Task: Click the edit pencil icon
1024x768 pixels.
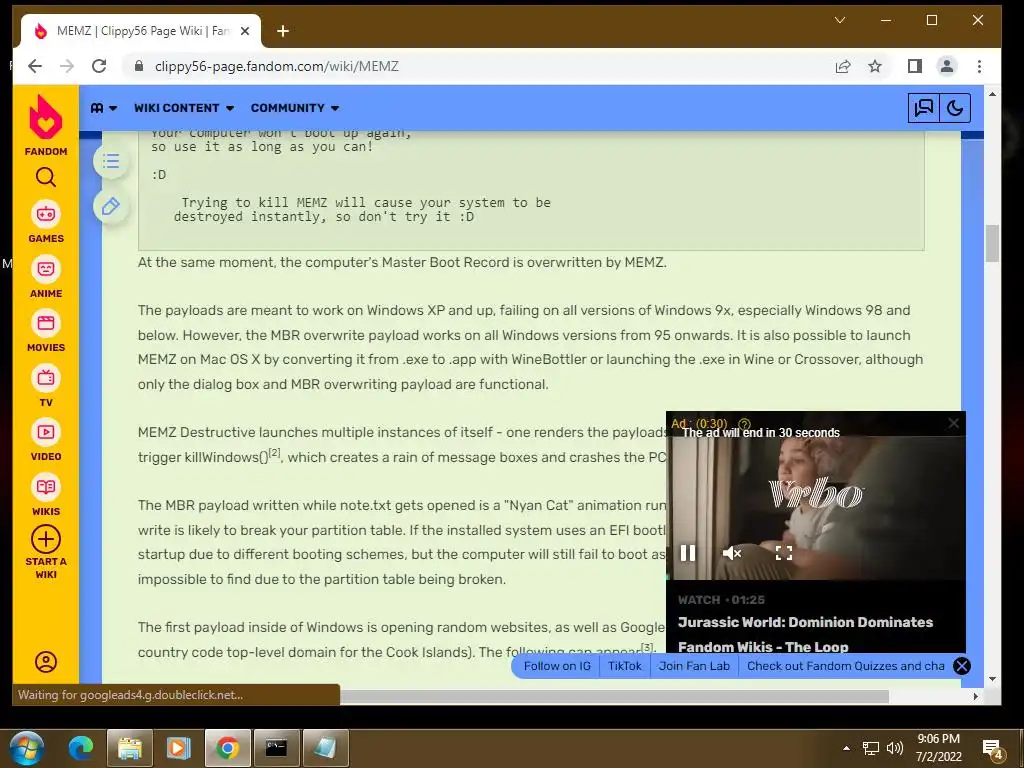Action: pyautogui.click(x=111, y=206)
